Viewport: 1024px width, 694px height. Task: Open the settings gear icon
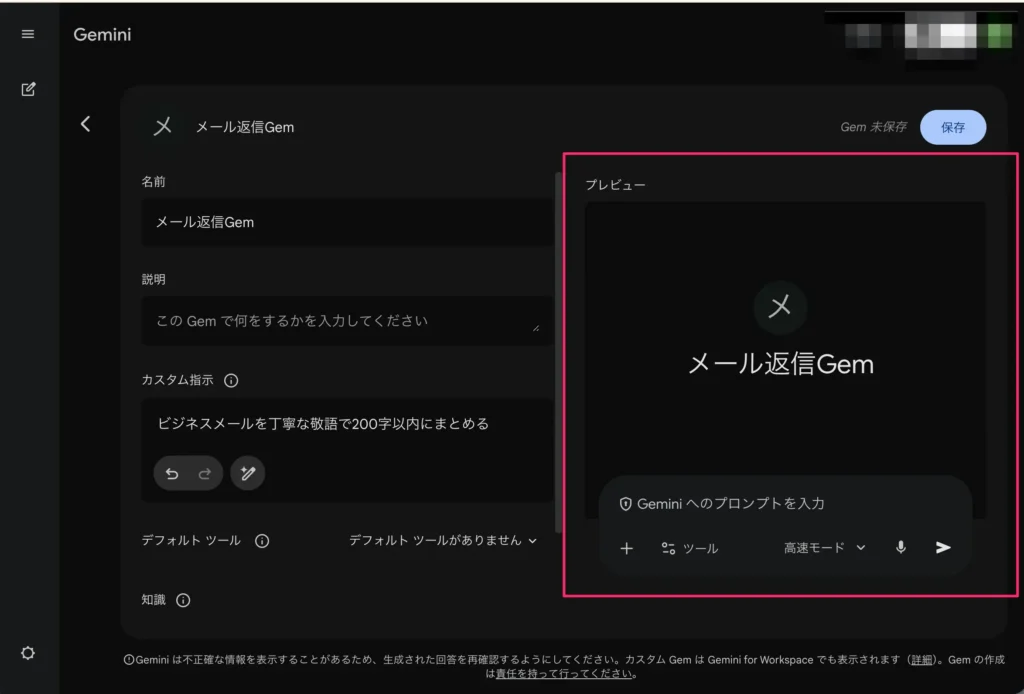click(x=27, y=653)
